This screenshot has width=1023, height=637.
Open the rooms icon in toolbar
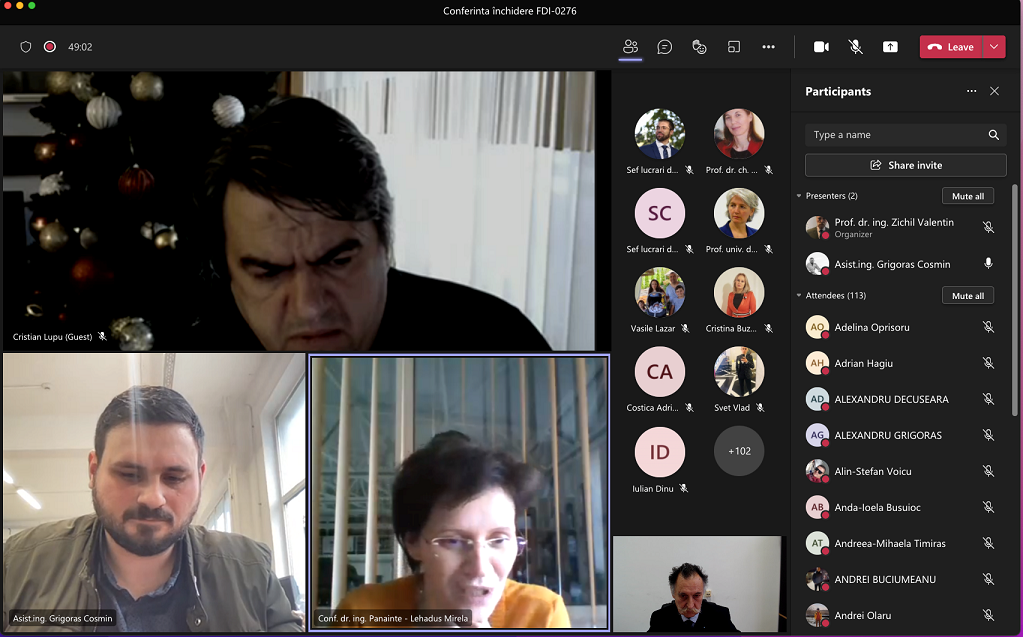pos(733,47)
